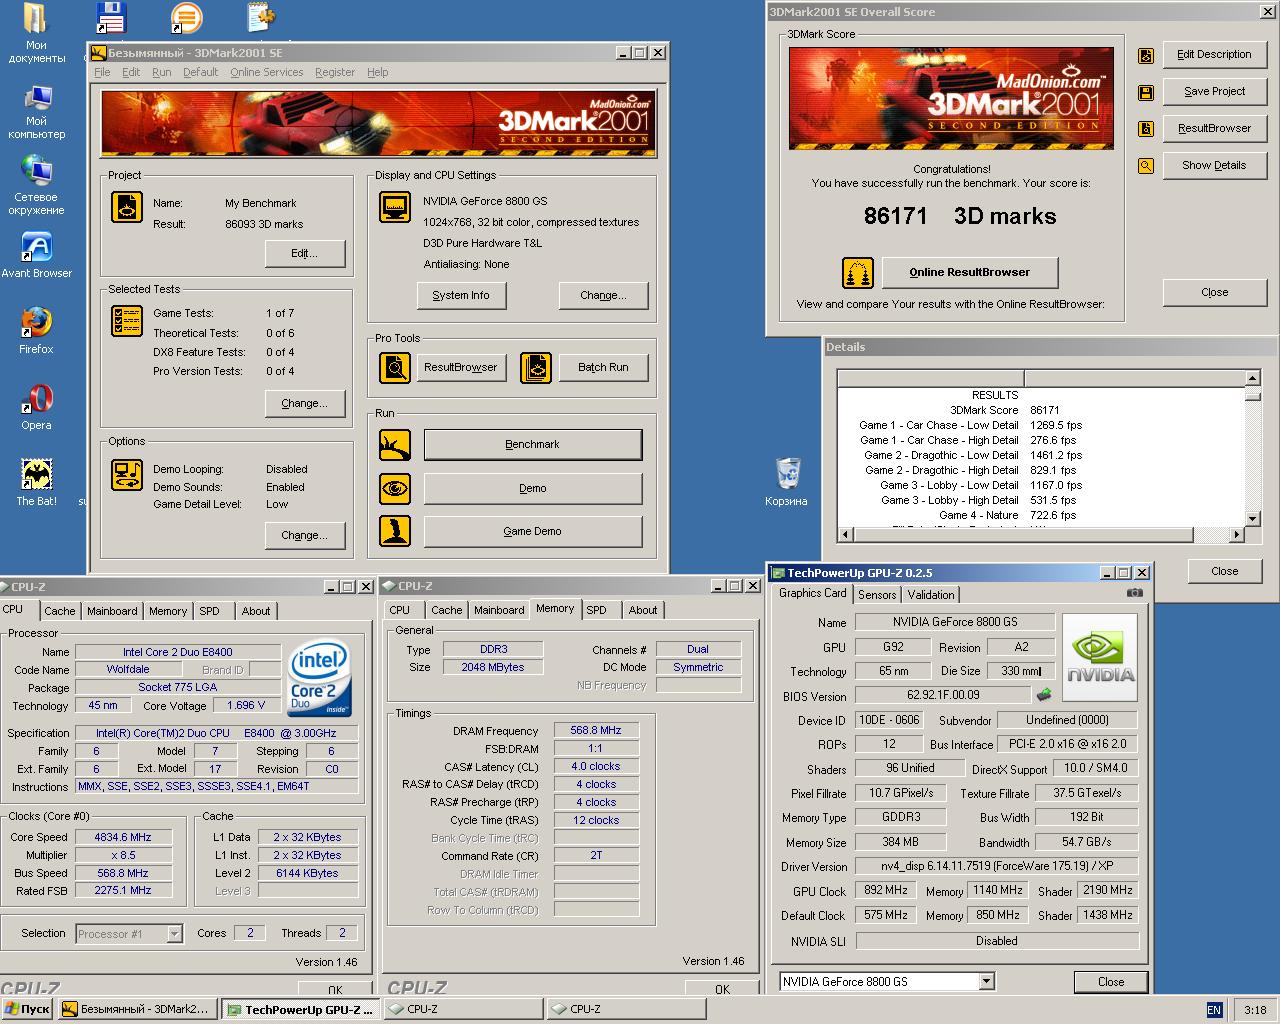This screenshot has height=1024, width=1280.
Task: Open the File menu in 3DMark2001
Action: click(x=102, y=72)
